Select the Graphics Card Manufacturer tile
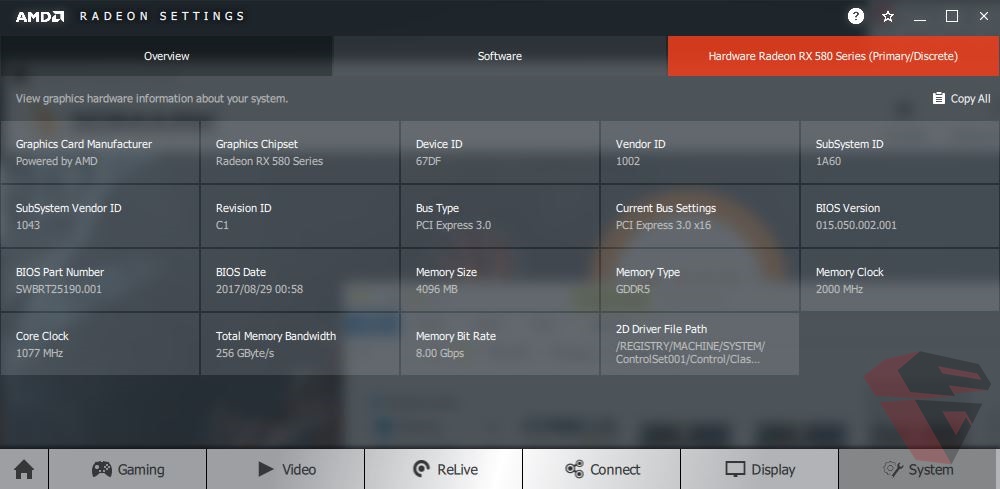 (99, 152)
